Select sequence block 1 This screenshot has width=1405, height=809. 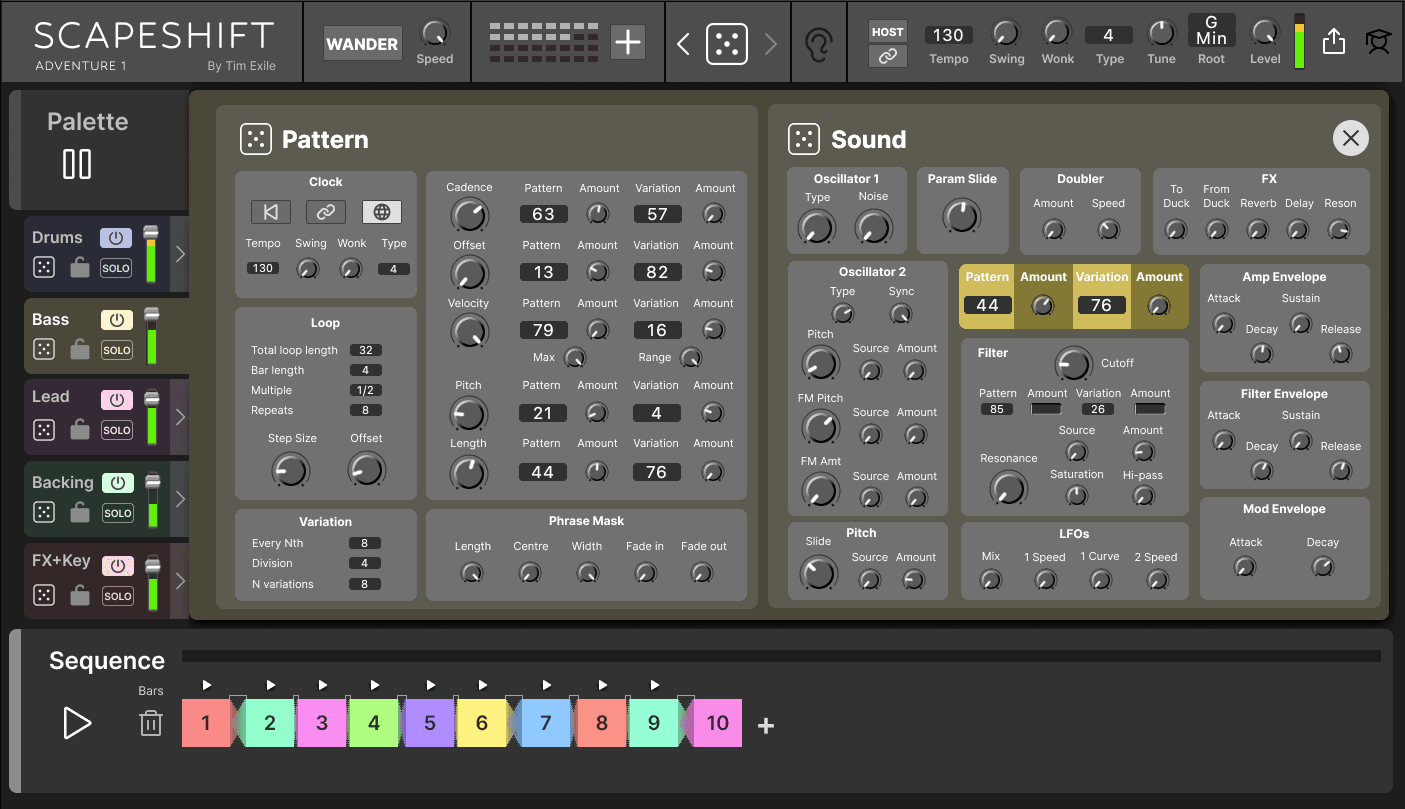click(x=206, y=723)
